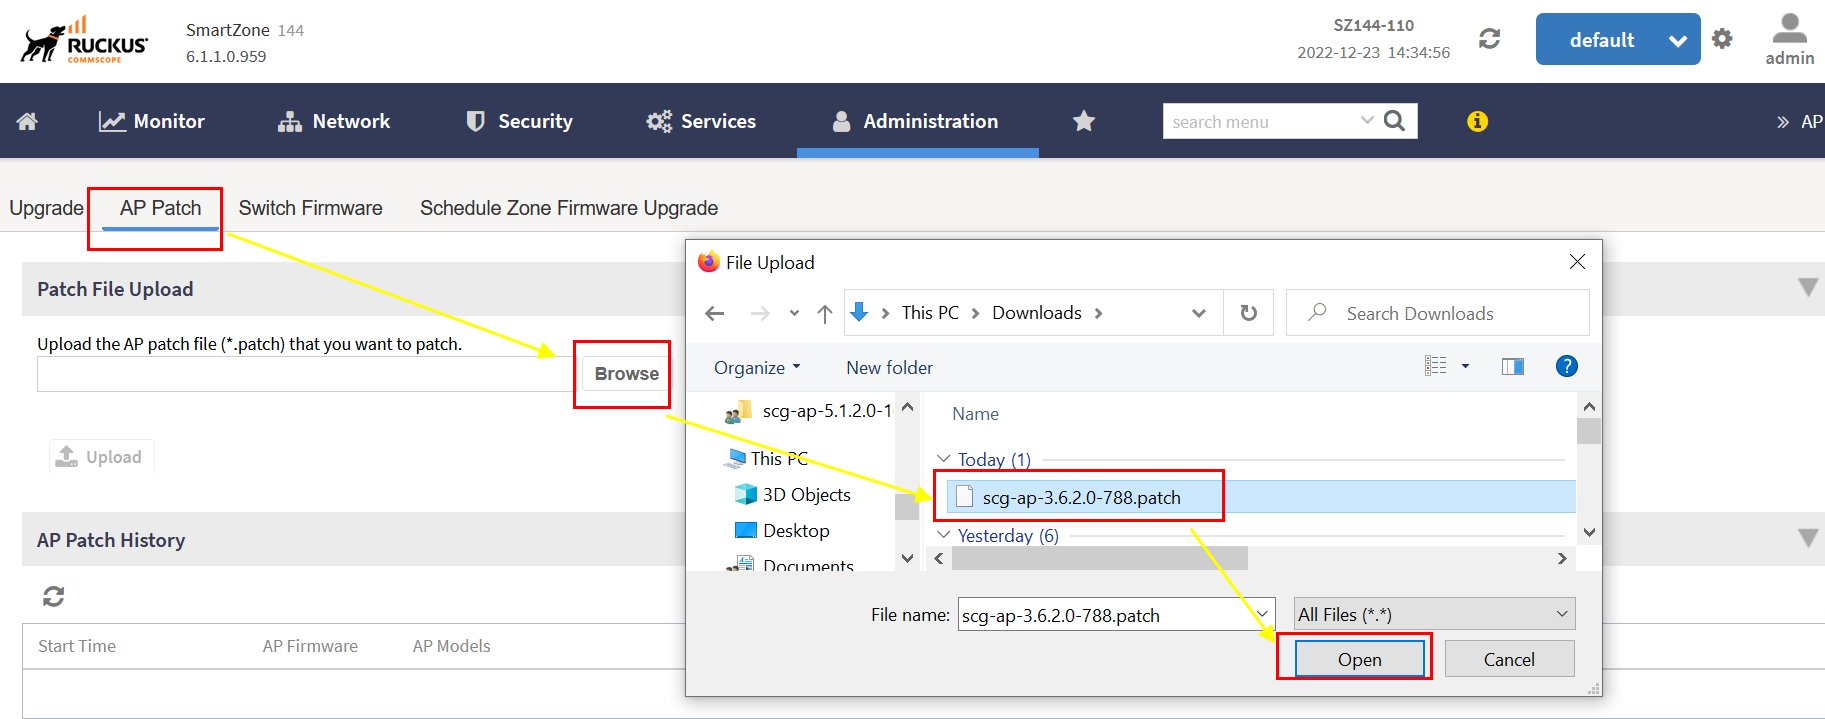
Task: Open the default domain dropdown
Action: point(1618,39)
